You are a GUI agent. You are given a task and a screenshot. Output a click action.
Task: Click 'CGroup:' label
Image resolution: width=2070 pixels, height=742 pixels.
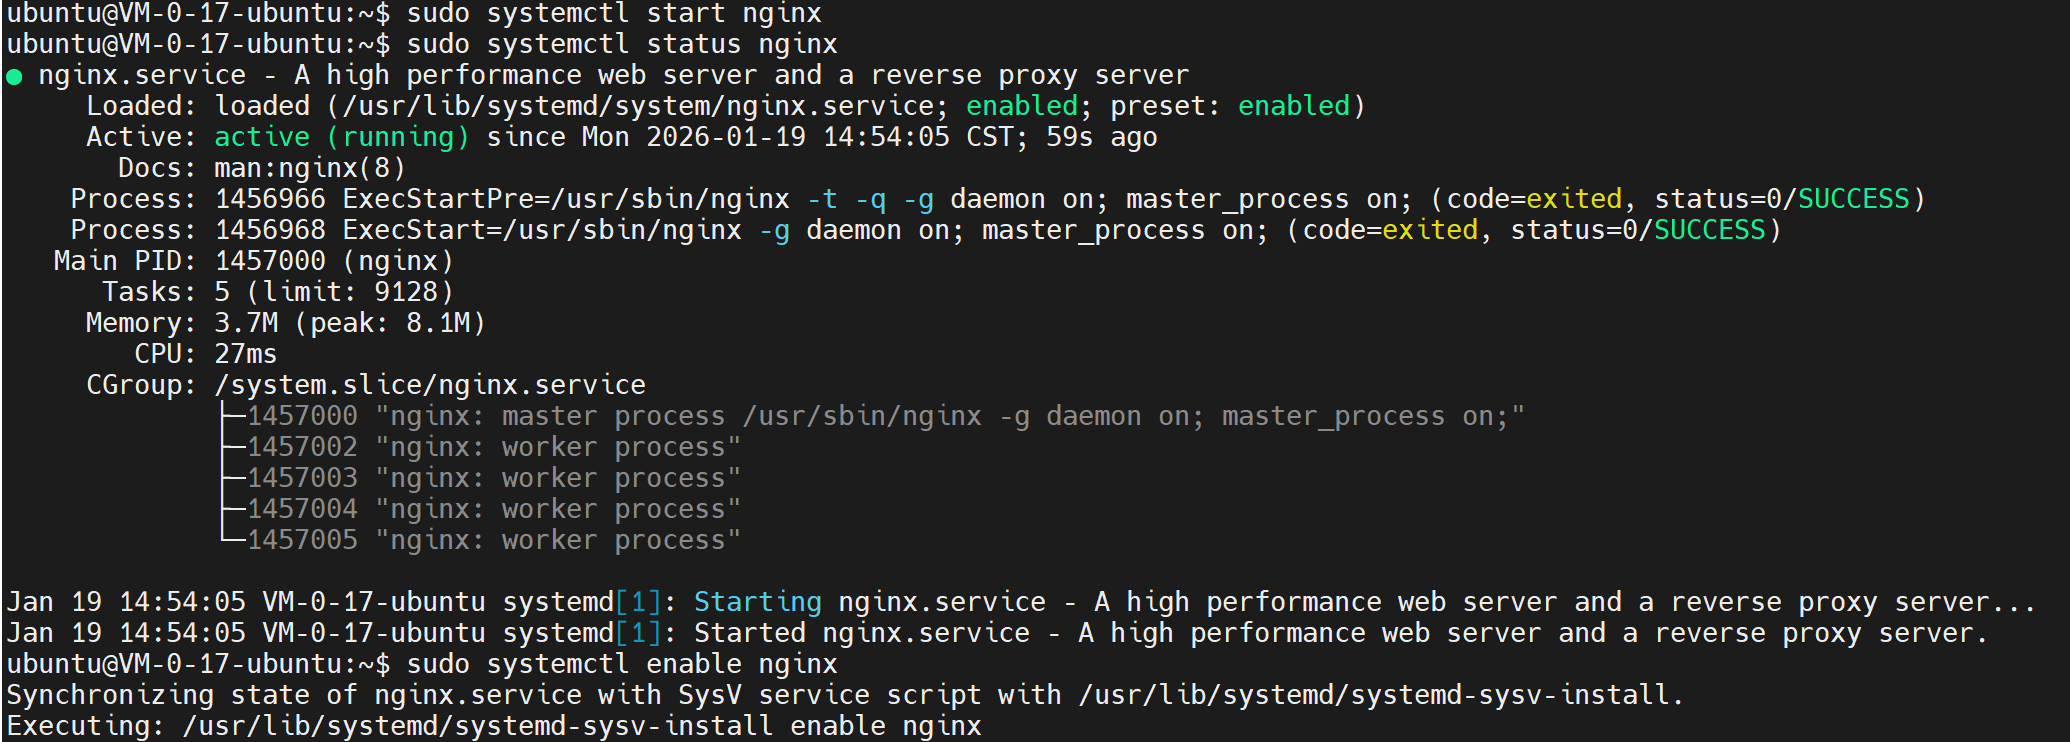[x=142, y=385]
